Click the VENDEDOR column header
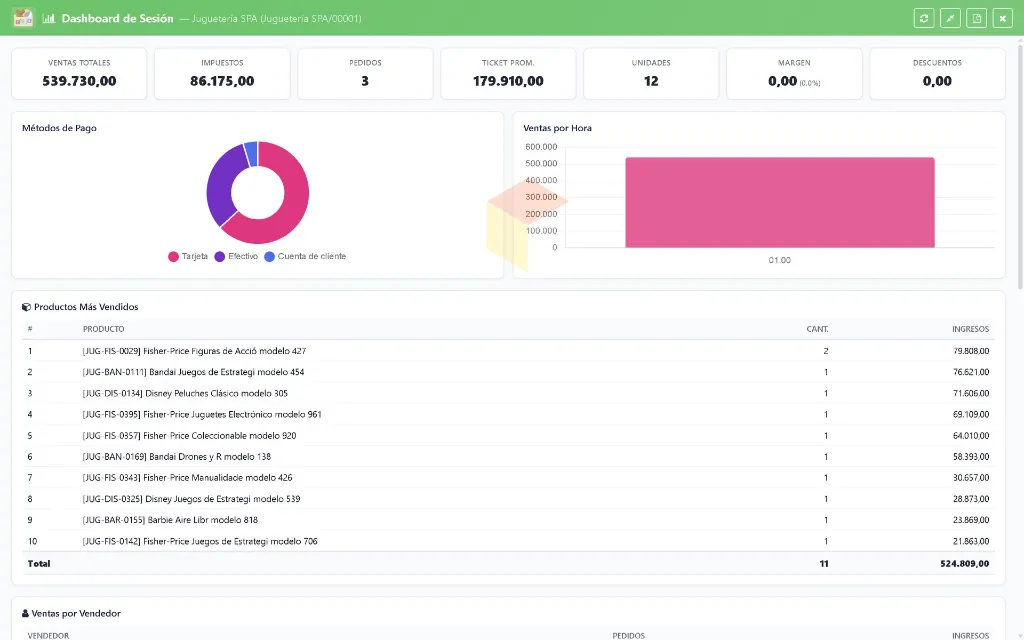Viewport: 1024px width, 640px height. tap(48, 635)
